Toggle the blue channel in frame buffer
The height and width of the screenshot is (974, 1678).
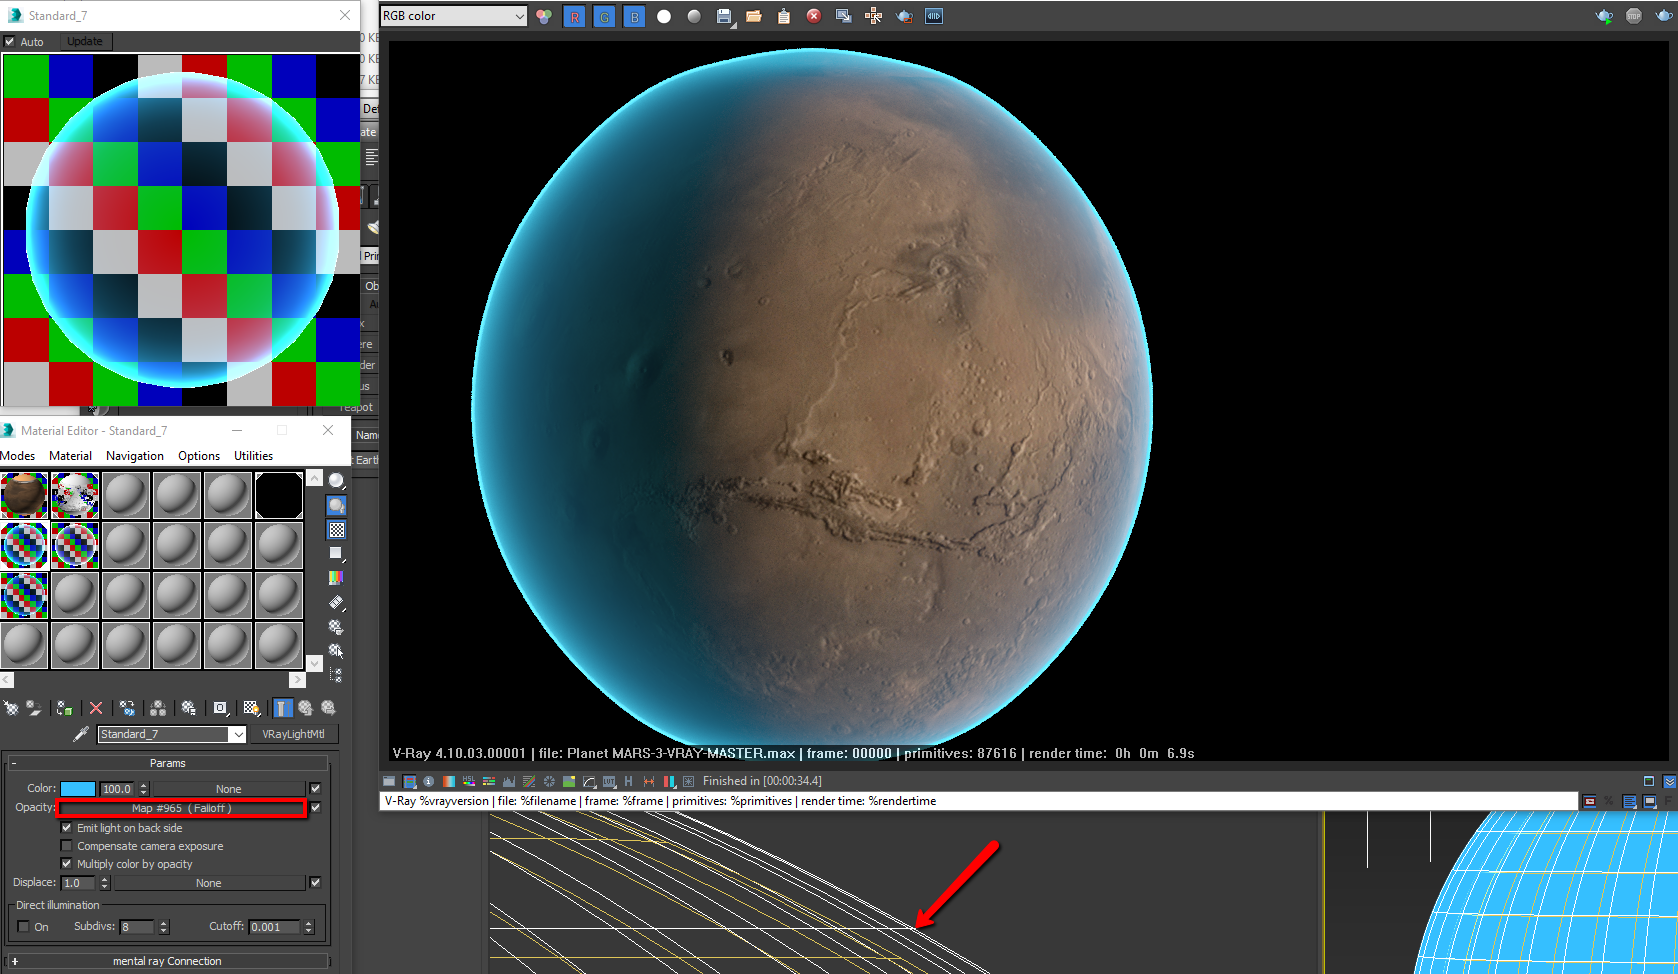(634, 17)
